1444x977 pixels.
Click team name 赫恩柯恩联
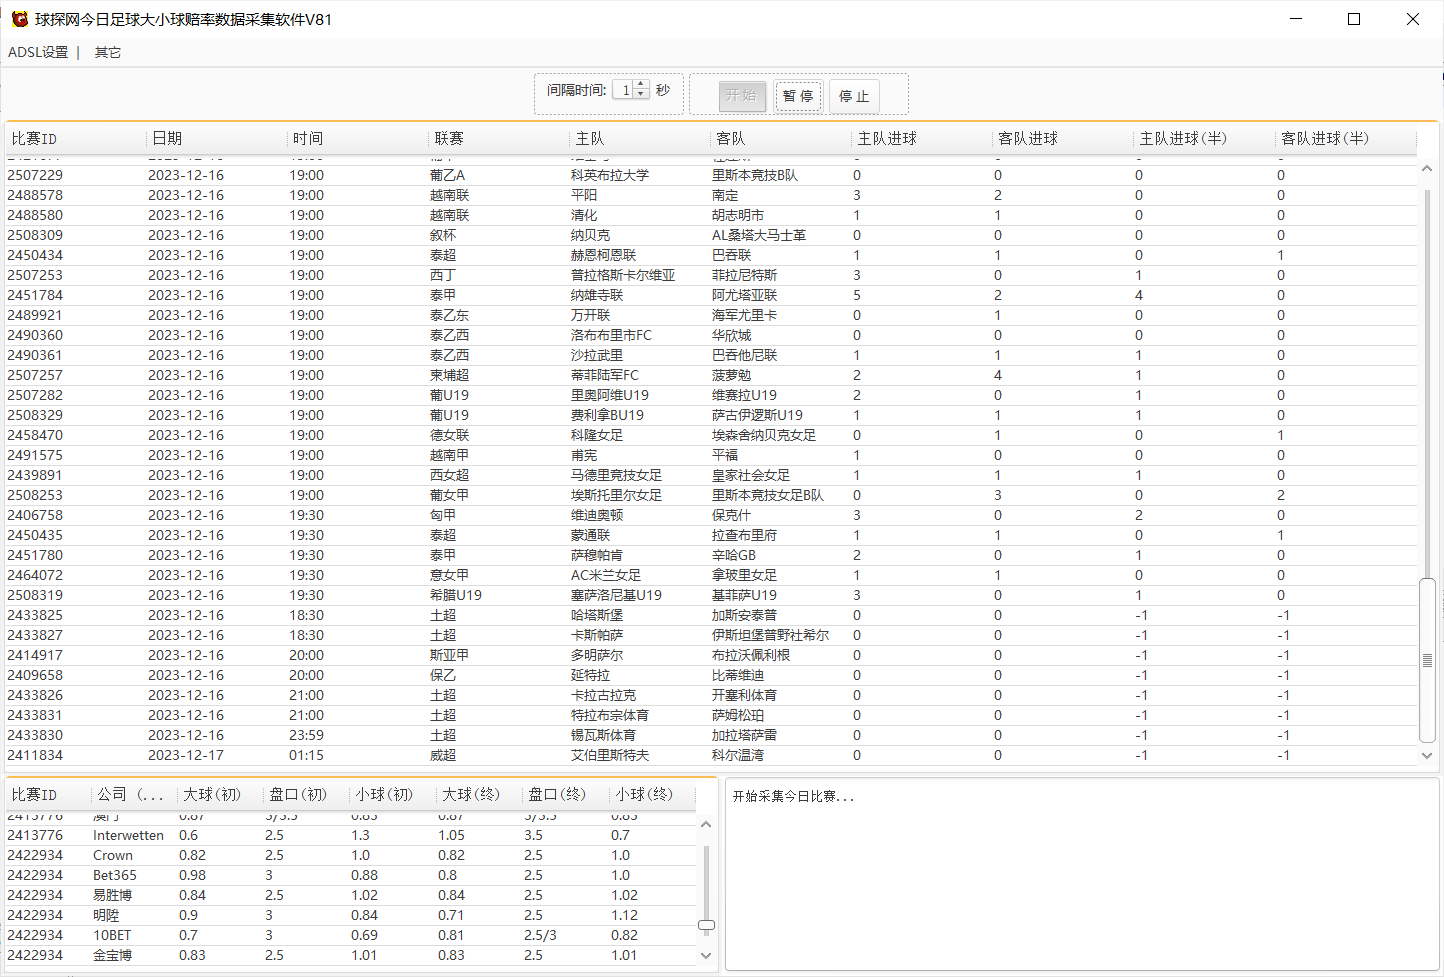point(603,255)
